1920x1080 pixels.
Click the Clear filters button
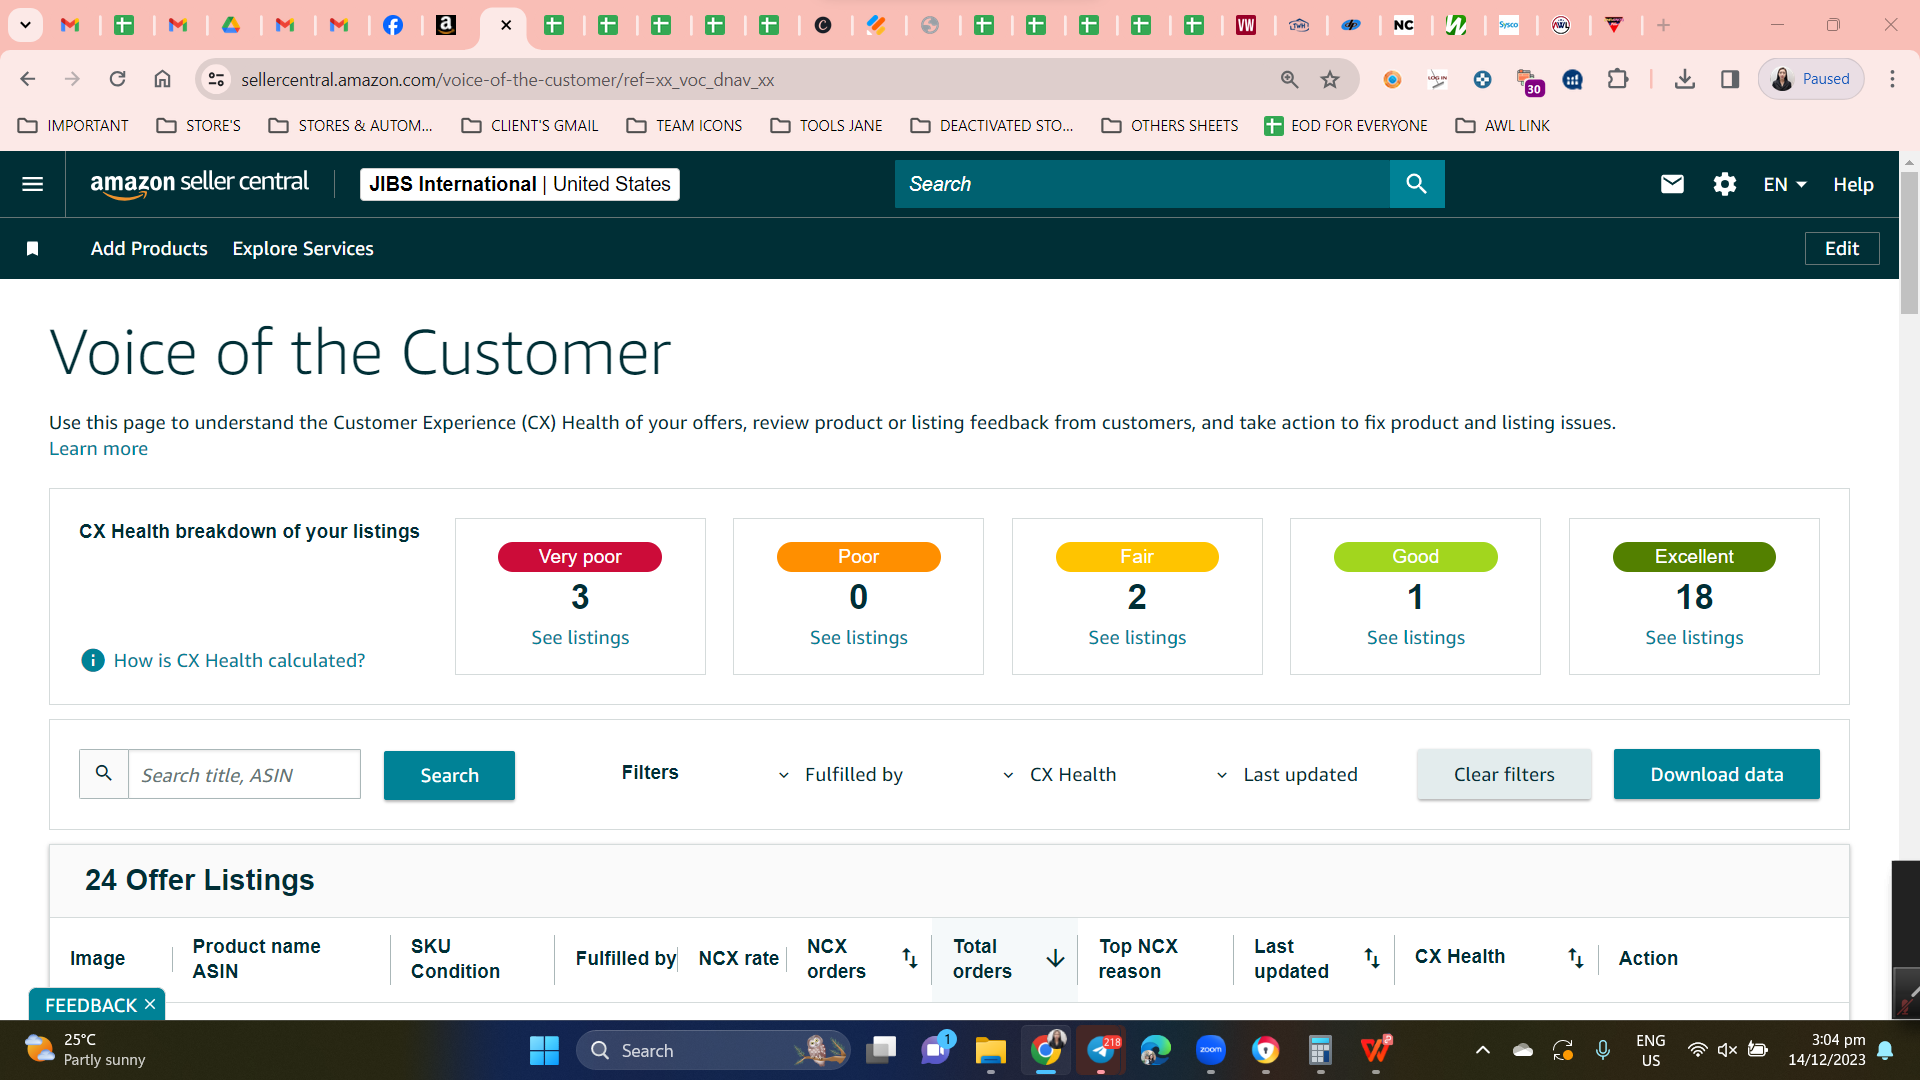pyautogui.click(x=1504, y=774)
